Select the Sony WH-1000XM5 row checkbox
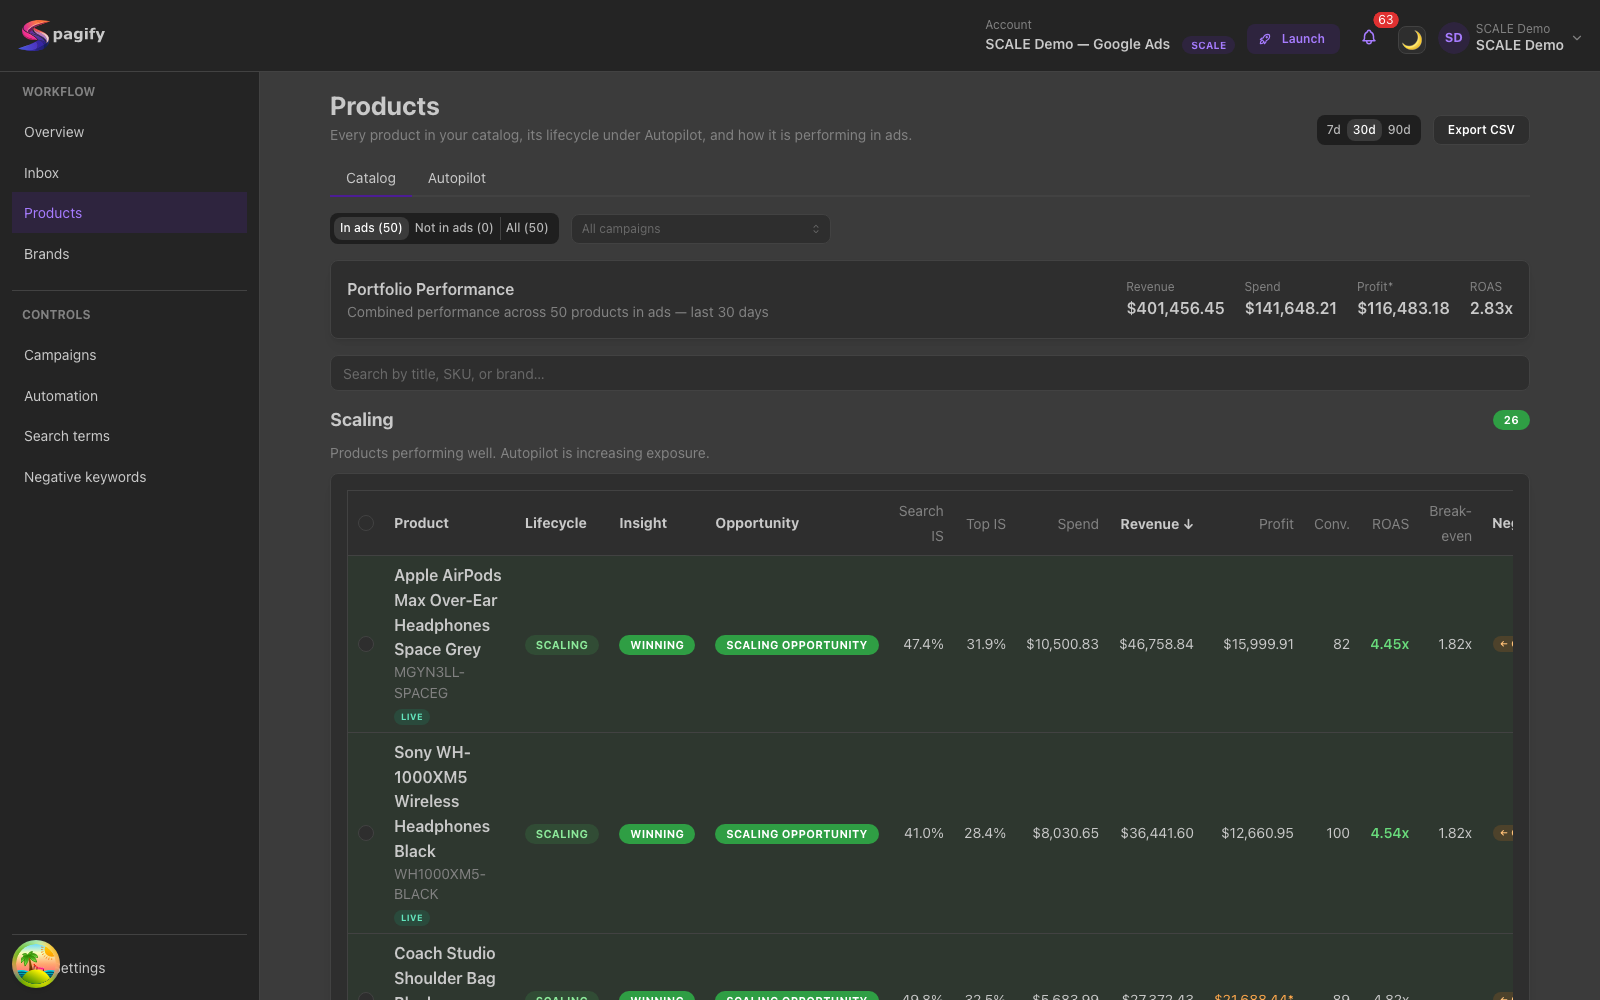This screenshot has height=1000, width=1600. pyautogui.click(x=366, y=833)
